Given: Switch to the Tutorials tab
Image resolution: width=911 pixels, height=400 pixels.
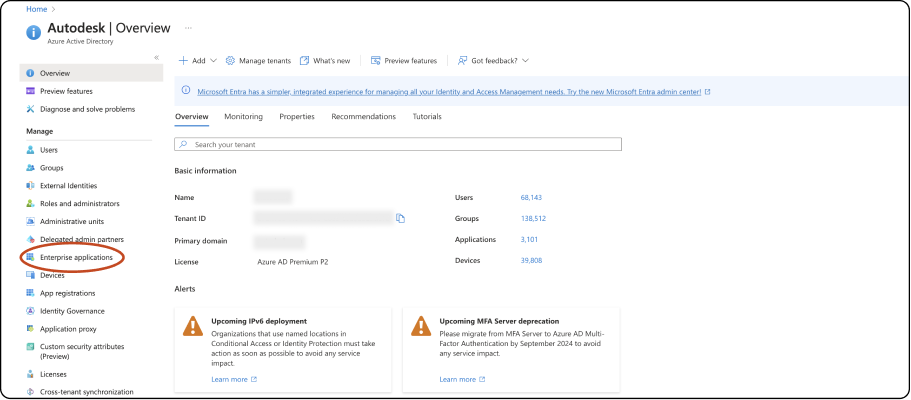Looking at the screenshot, I should pos(427,117).
